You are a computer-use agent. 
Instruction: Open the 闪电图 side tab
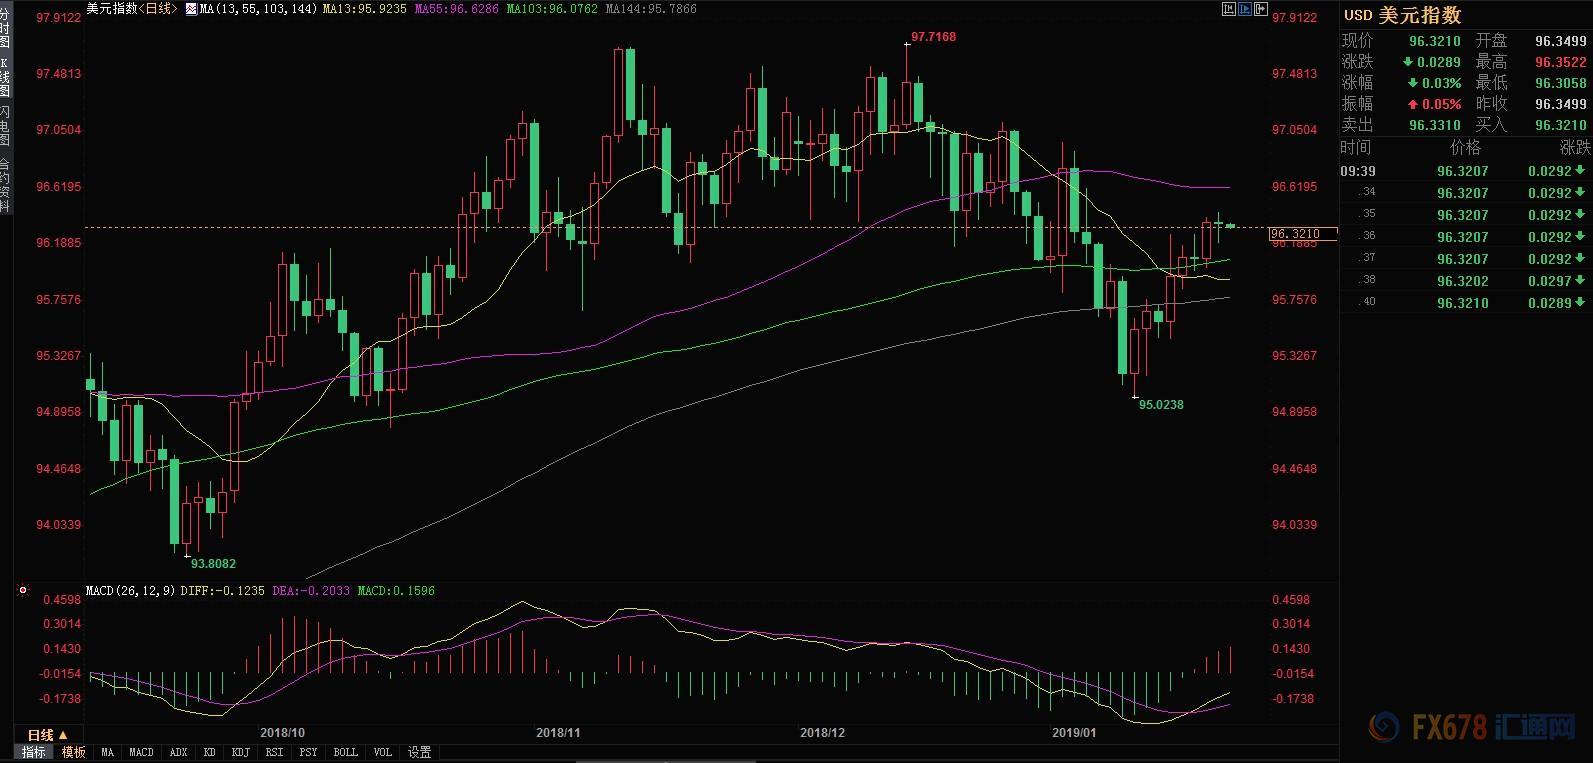[x=5, y=125]
